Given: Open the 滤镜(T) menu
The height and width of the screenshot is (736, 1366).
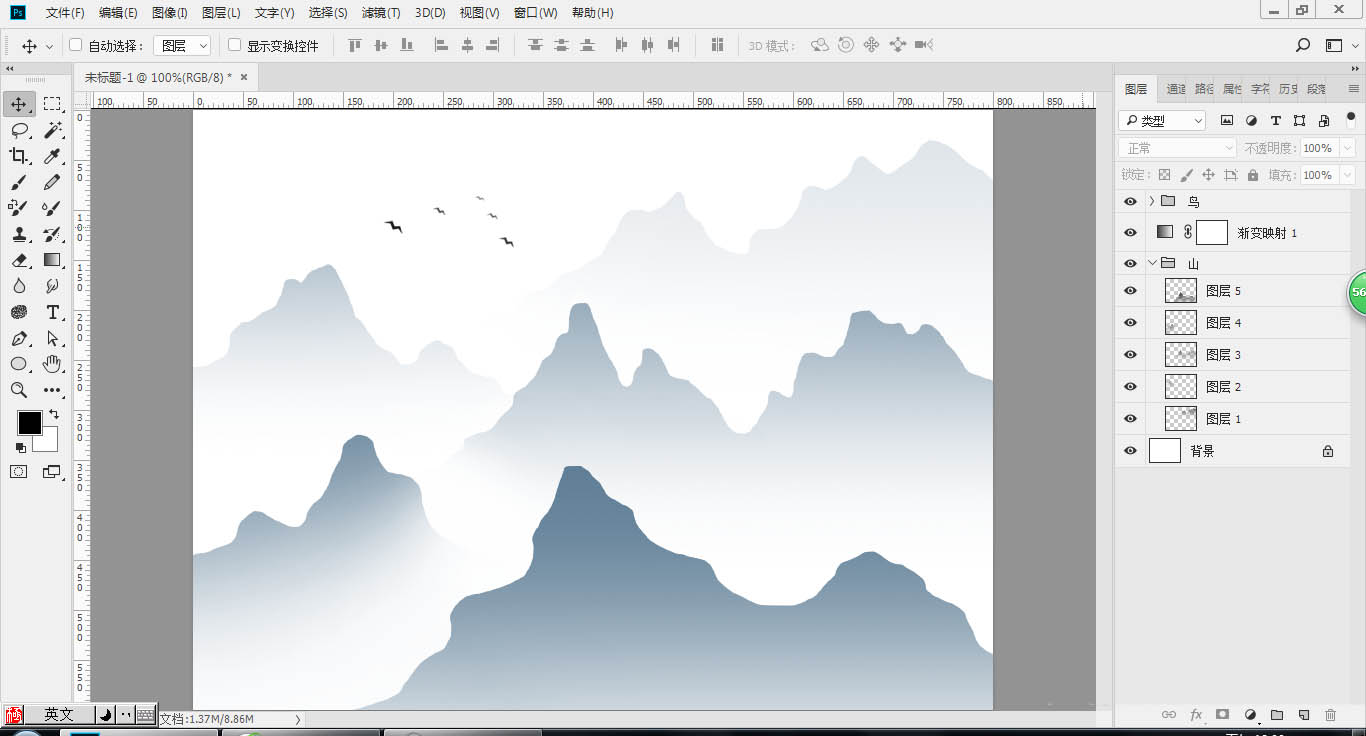Looking at the screenshot, I should coord(381,13).
